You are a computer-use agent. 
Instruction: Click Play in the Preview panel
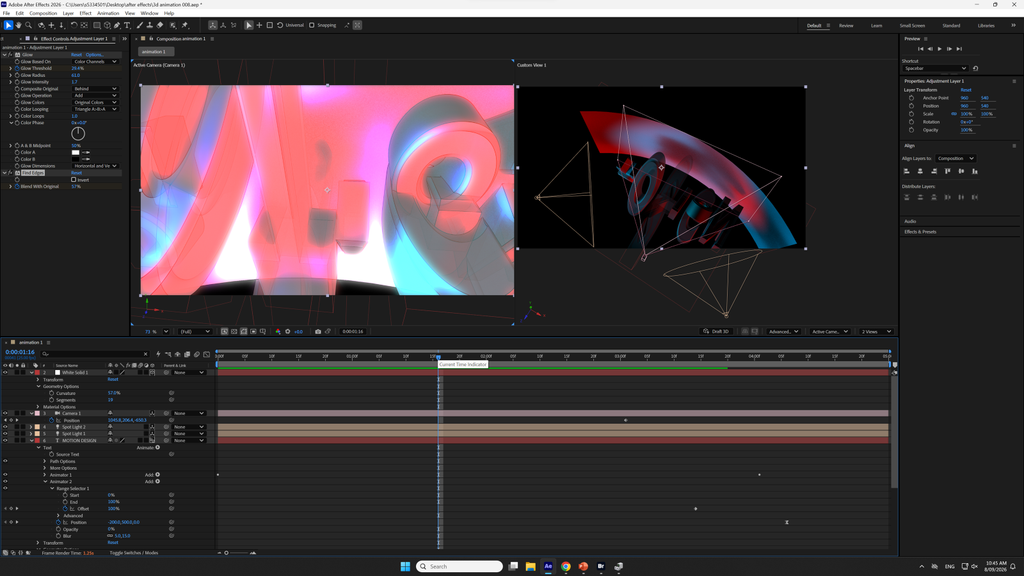point(940,49)
